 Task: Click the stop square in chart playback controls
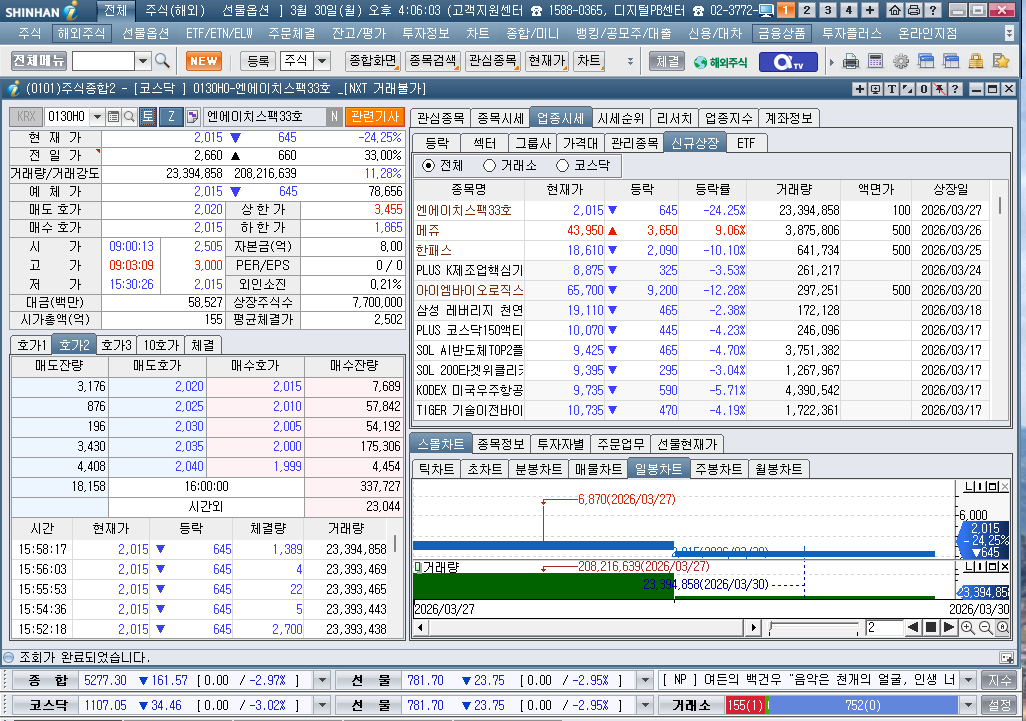[x=930, y=627]
